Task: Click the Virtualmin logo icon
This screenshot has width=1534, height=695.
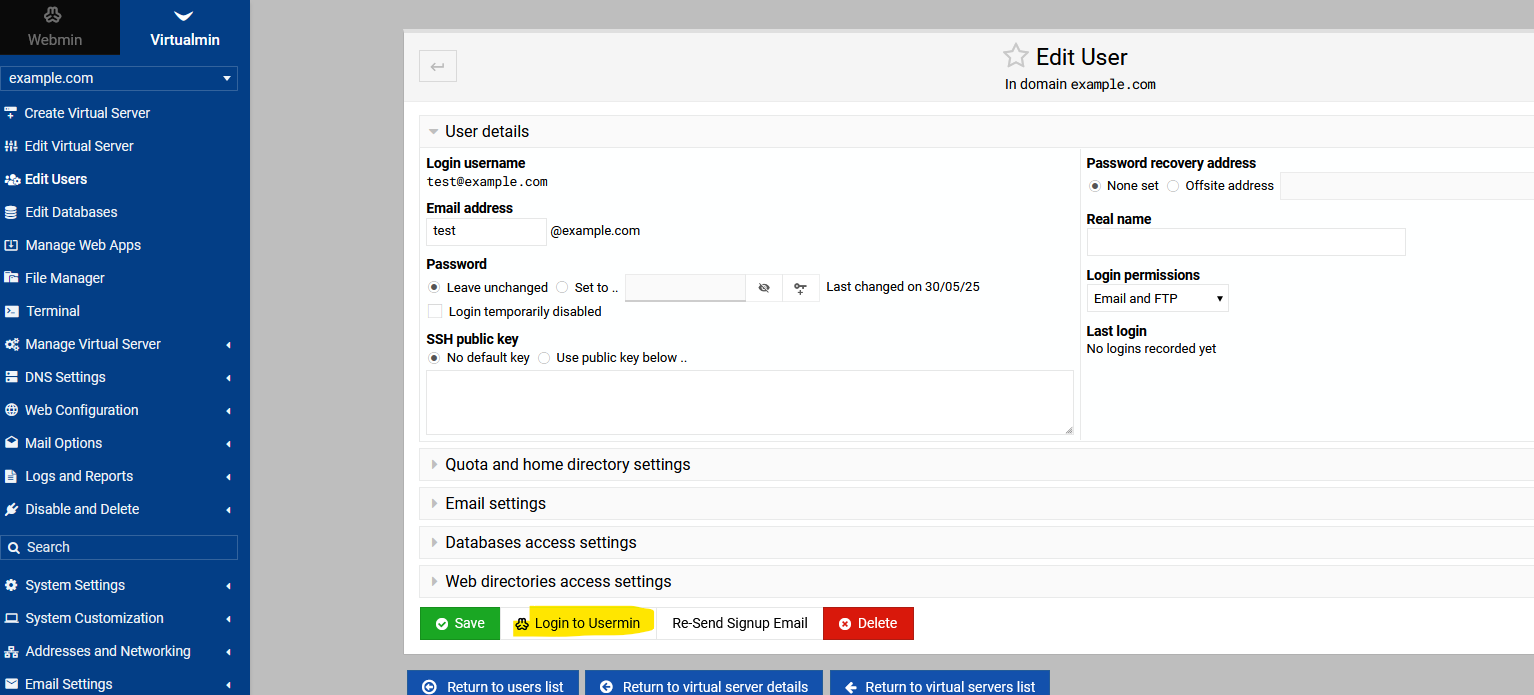Action: click(184, 15)
